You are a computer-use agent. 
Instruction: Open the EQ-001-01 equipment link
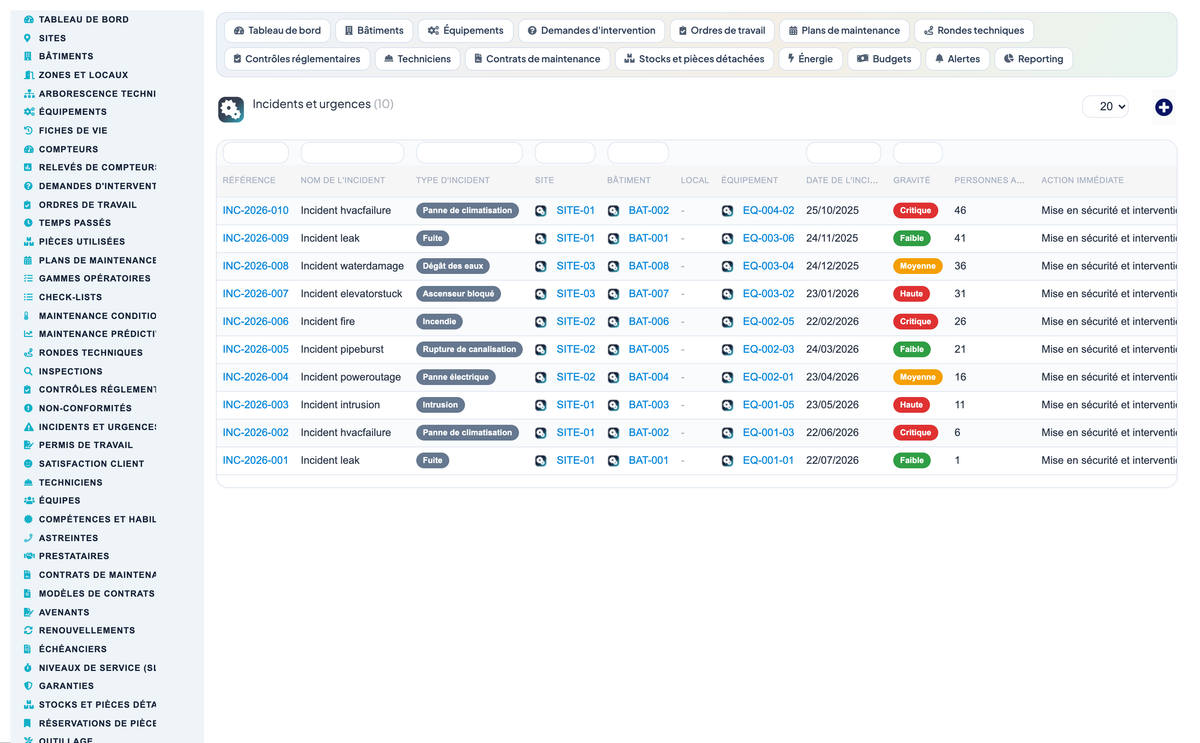coord(768,461)
